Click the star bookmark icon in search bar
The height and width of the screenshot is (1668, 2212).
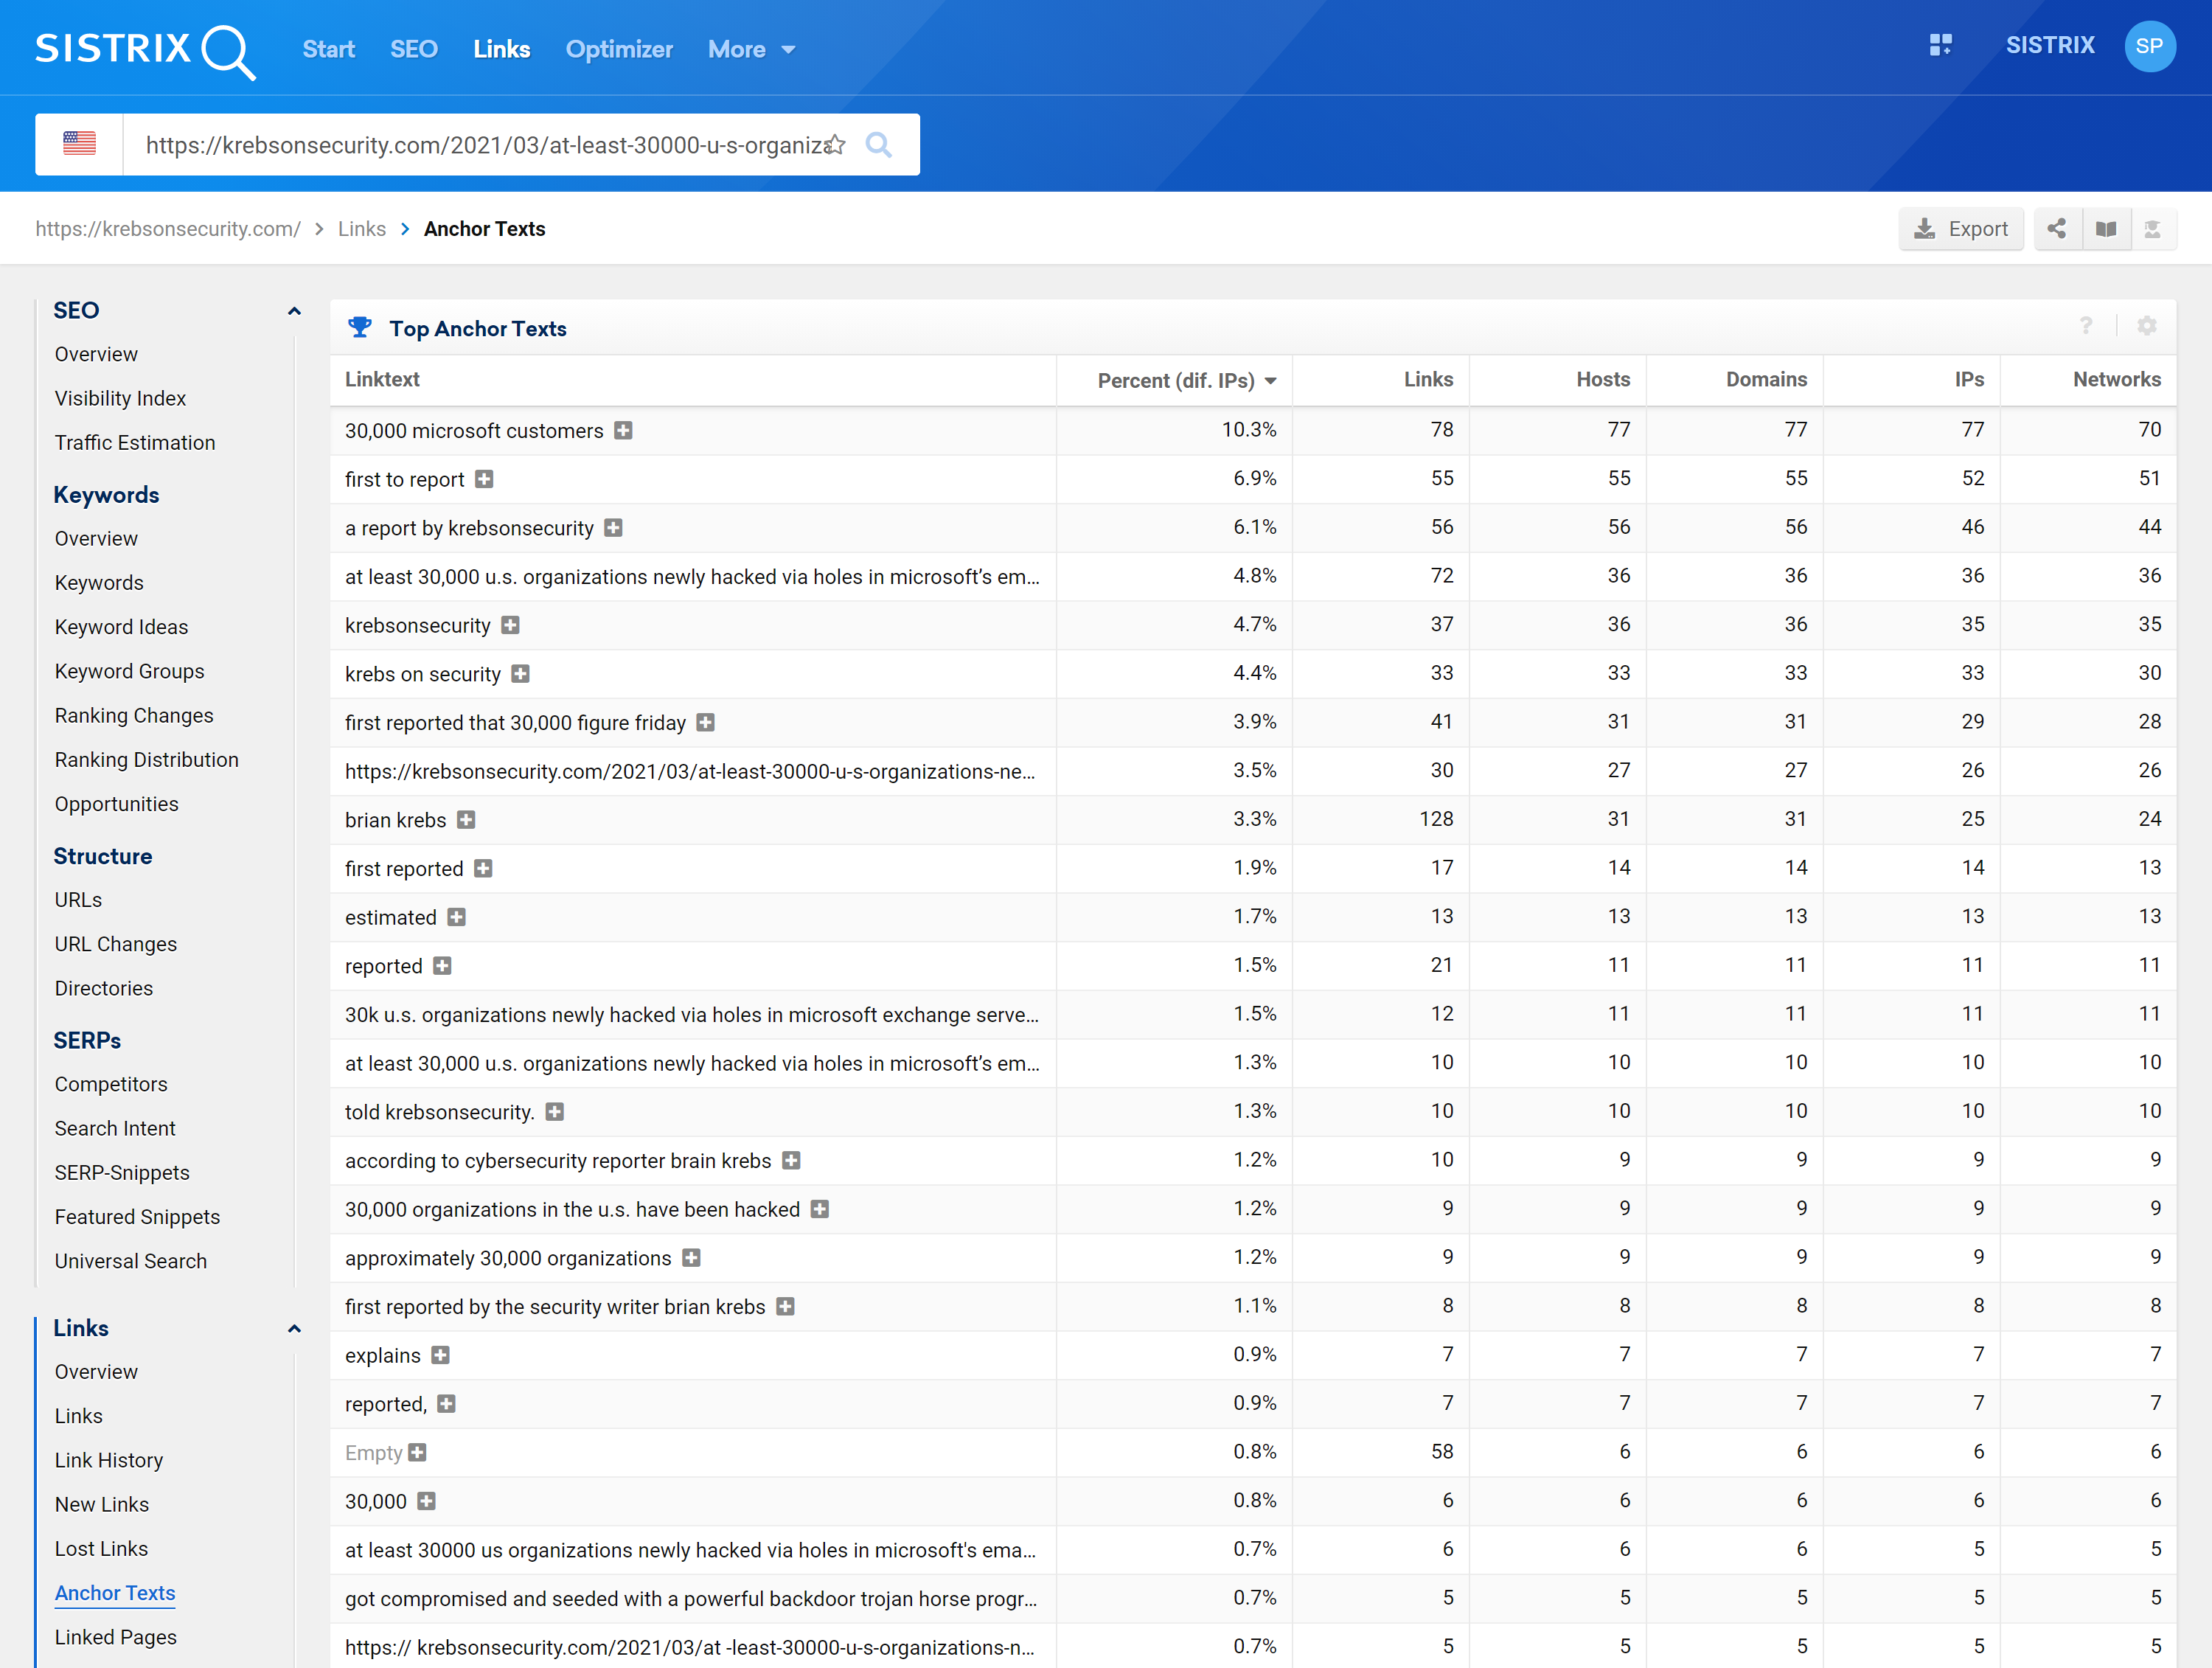click(x=836, y=144)
